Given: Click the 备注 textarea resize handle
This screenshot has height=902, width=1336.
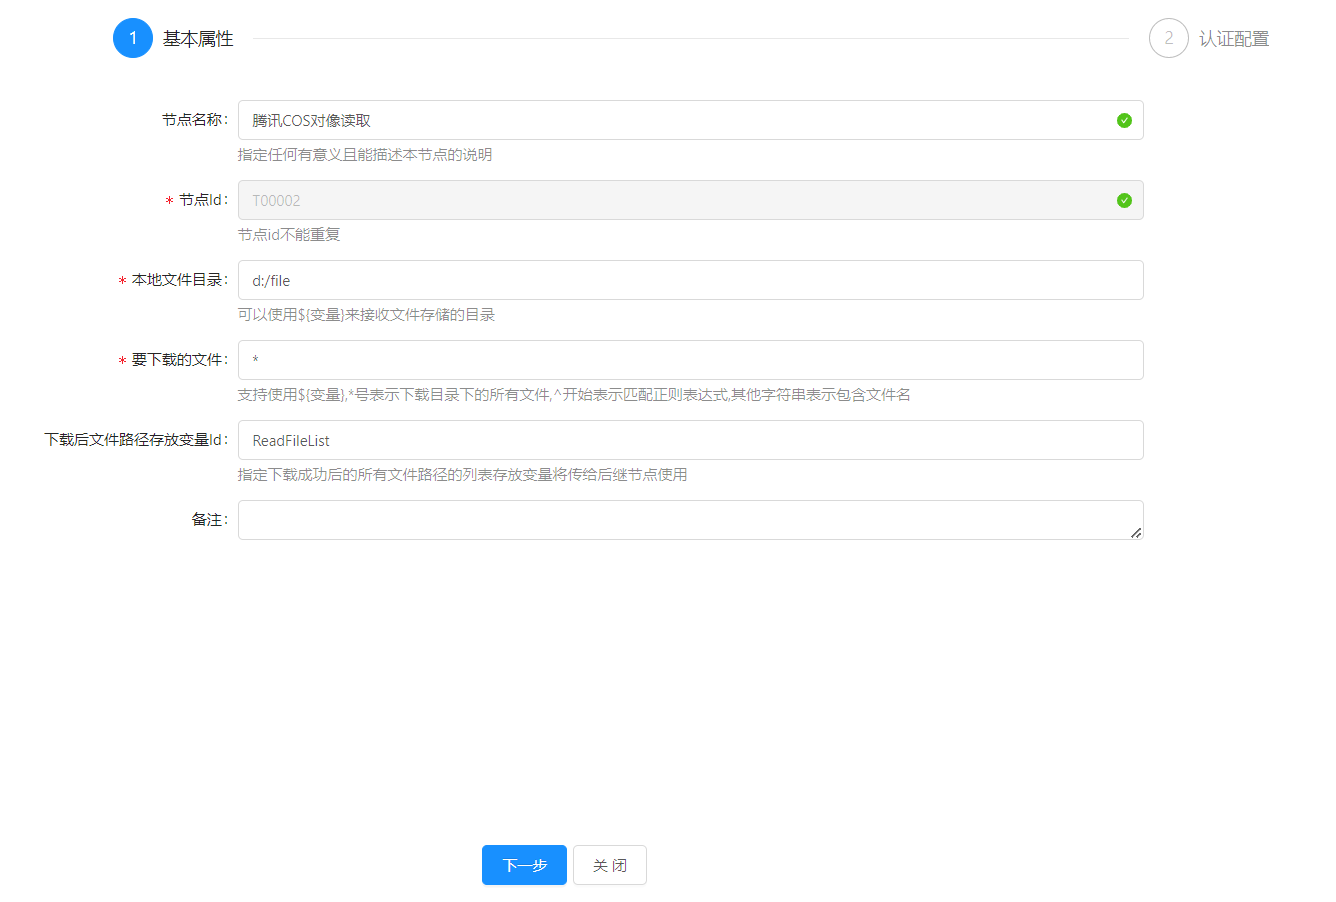Looking at the screenshot, I should click(1136, 533).
